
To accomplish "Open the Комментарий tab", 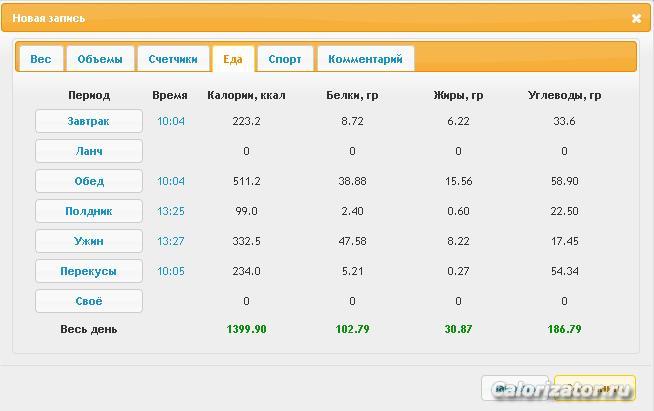I will 365,59.
